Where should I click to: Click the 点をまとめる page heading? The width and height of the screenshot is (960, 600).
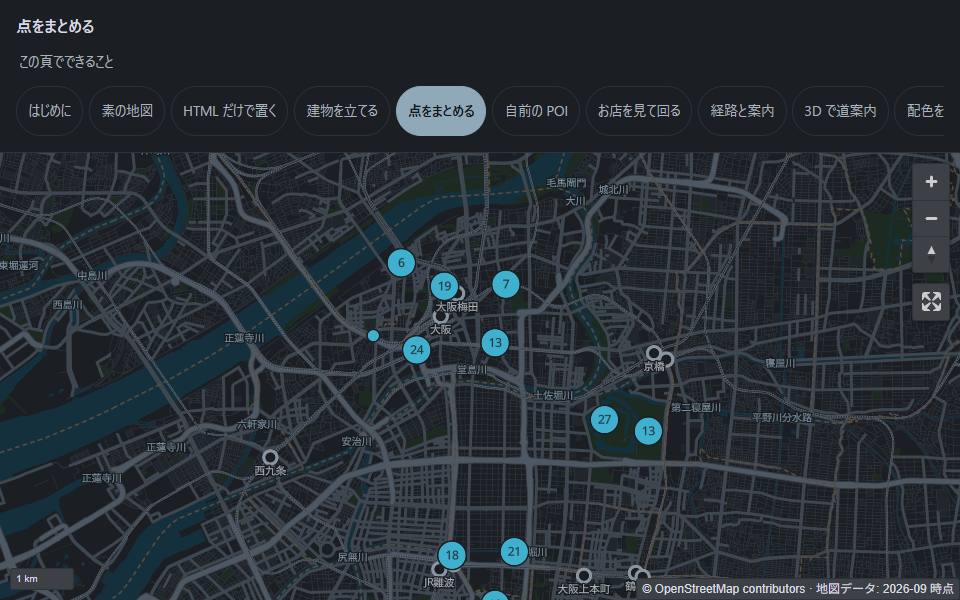56,26
